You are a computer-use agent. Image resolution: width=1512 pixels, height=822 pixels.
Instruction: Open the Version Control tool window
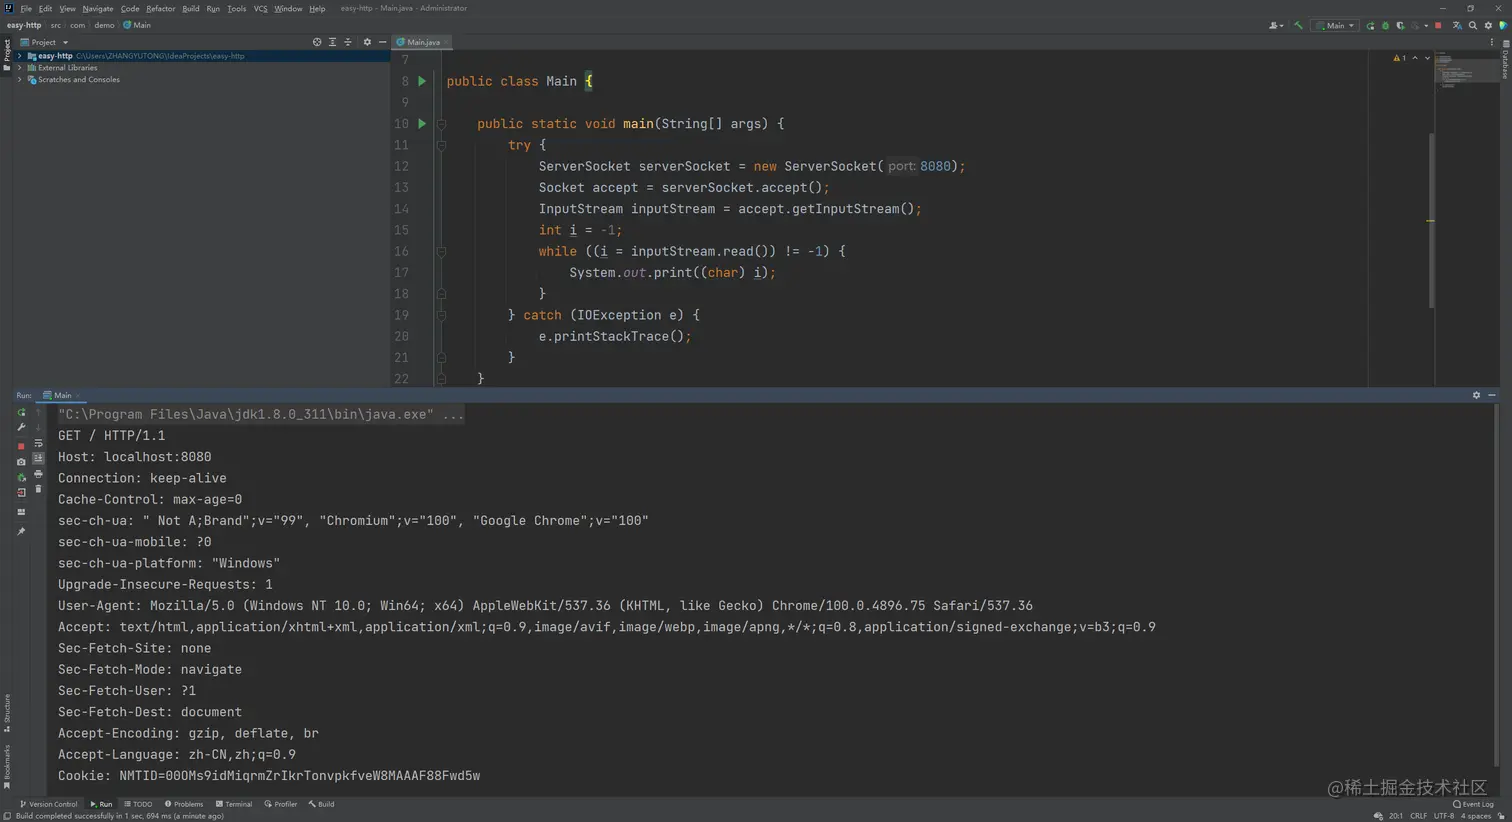pos(49,804)
